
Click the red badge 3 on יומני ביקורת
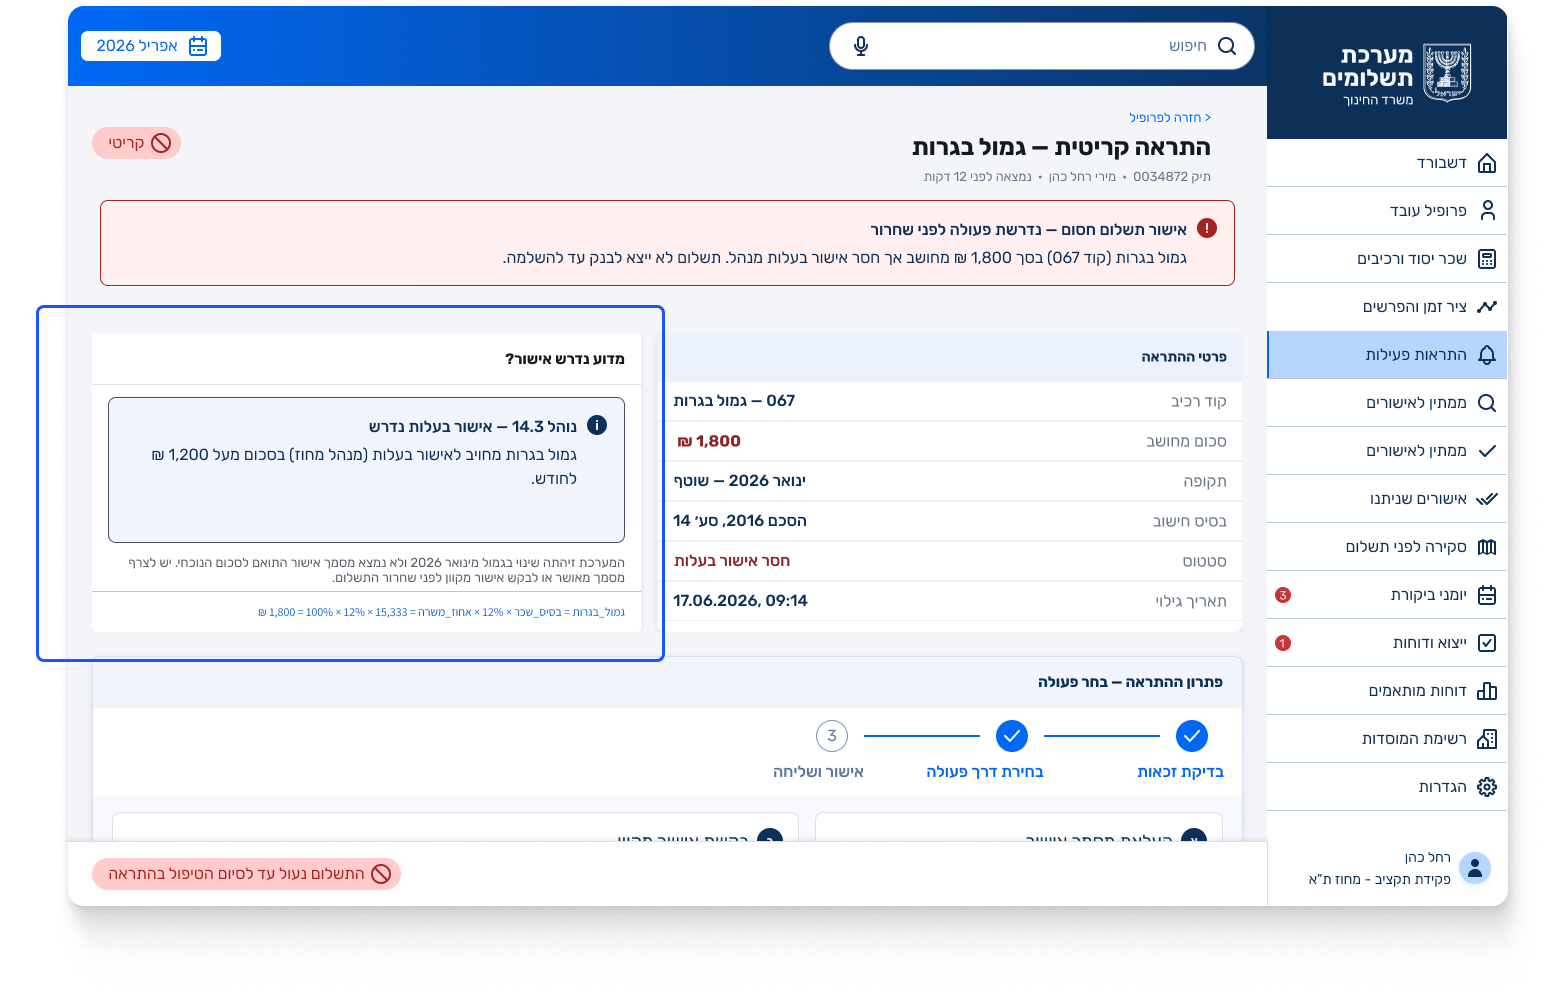(1283, 595)
